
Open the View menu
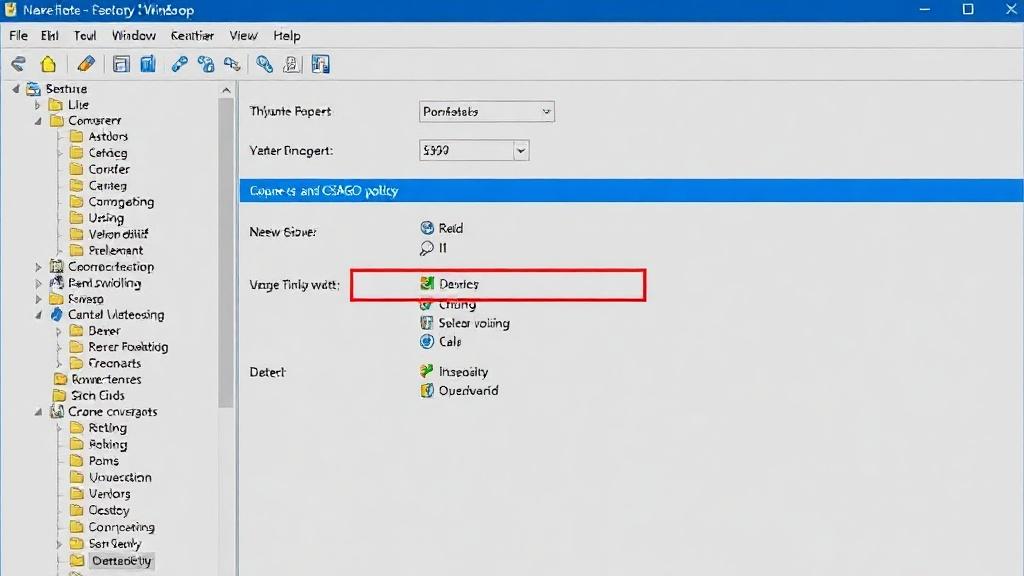point(244,36)
